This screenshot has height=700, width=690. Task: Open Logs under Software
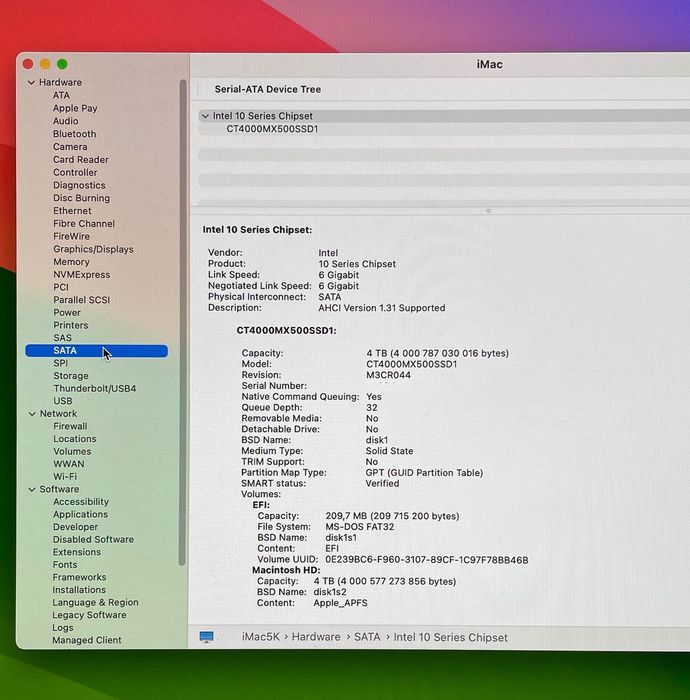coord(63,628)
